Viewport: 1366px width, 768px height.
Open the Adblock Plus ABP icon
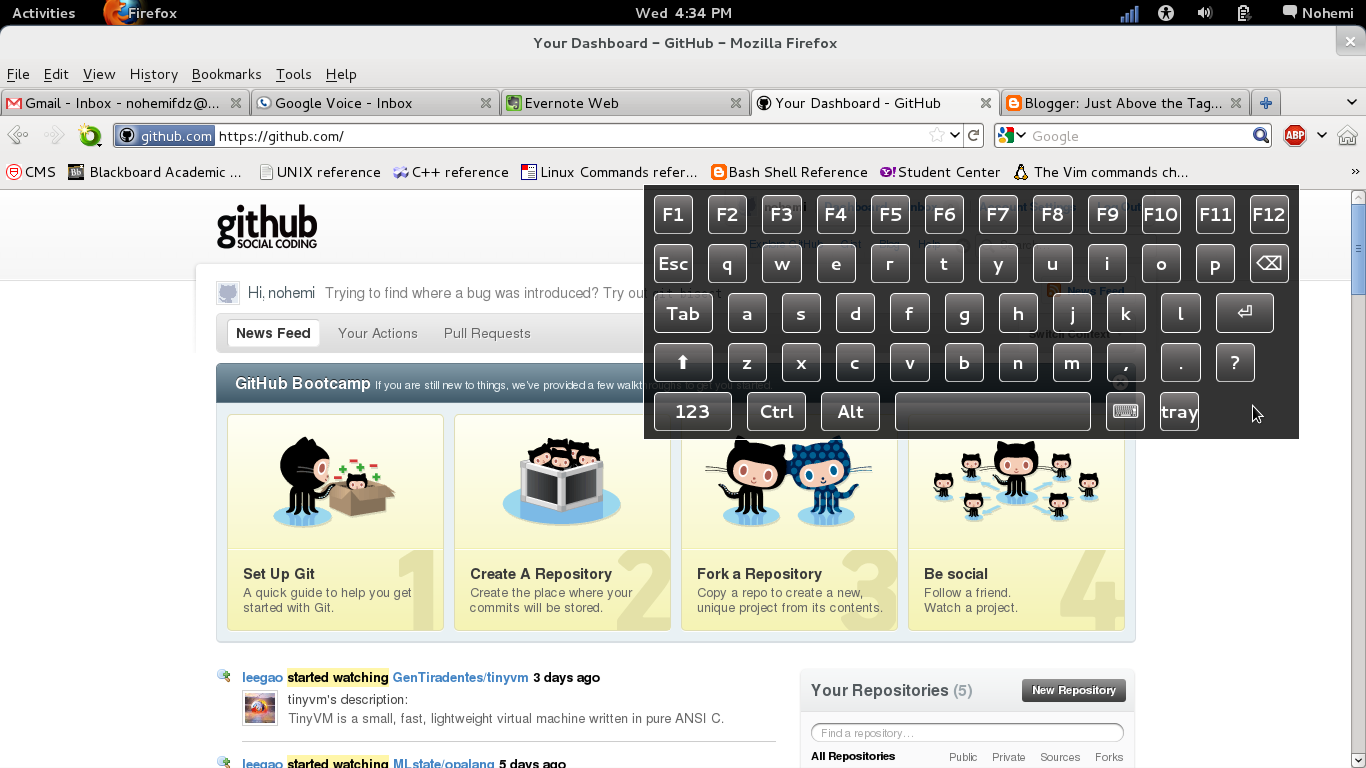click(1295, 135)
